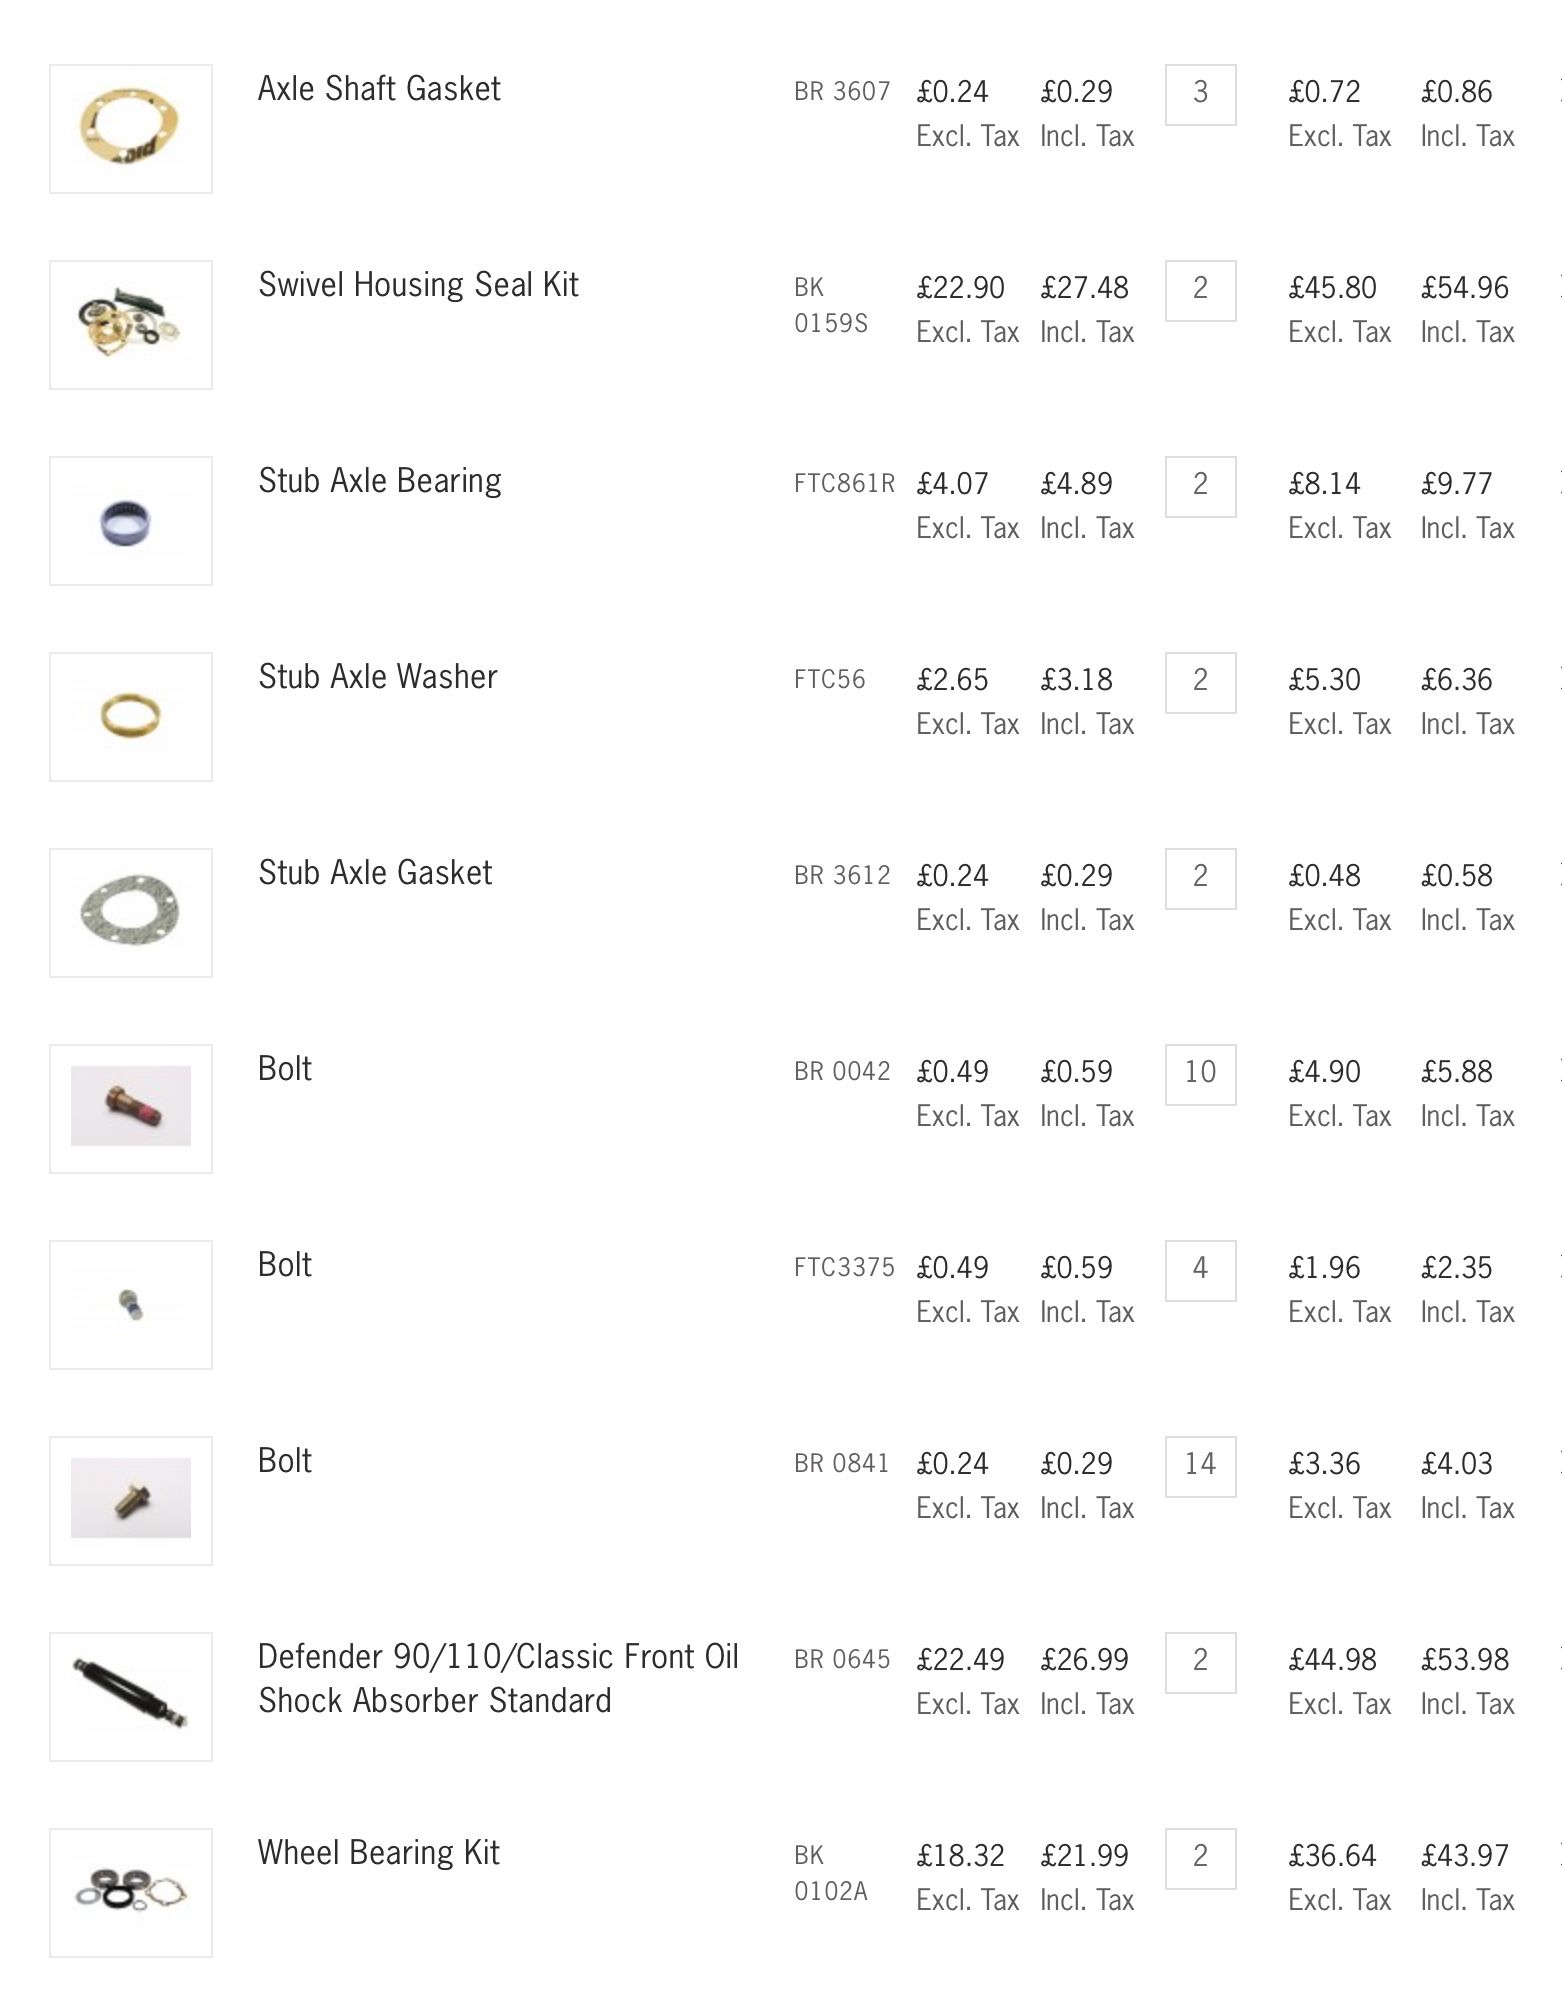Edit quantity field for Wheel Bearing Kit
This screenshot has width=1562, height=2013.
tap(1200, 1859)
